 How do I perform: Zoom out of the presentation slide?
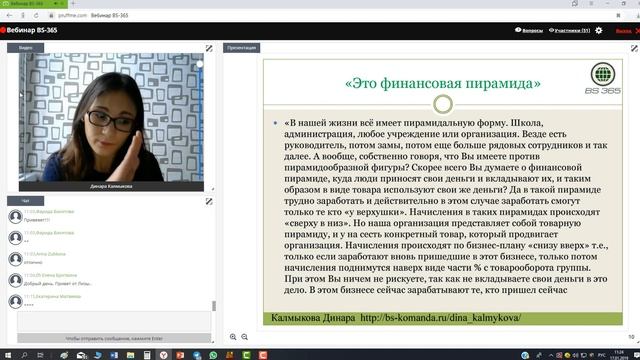click(244, 337)
